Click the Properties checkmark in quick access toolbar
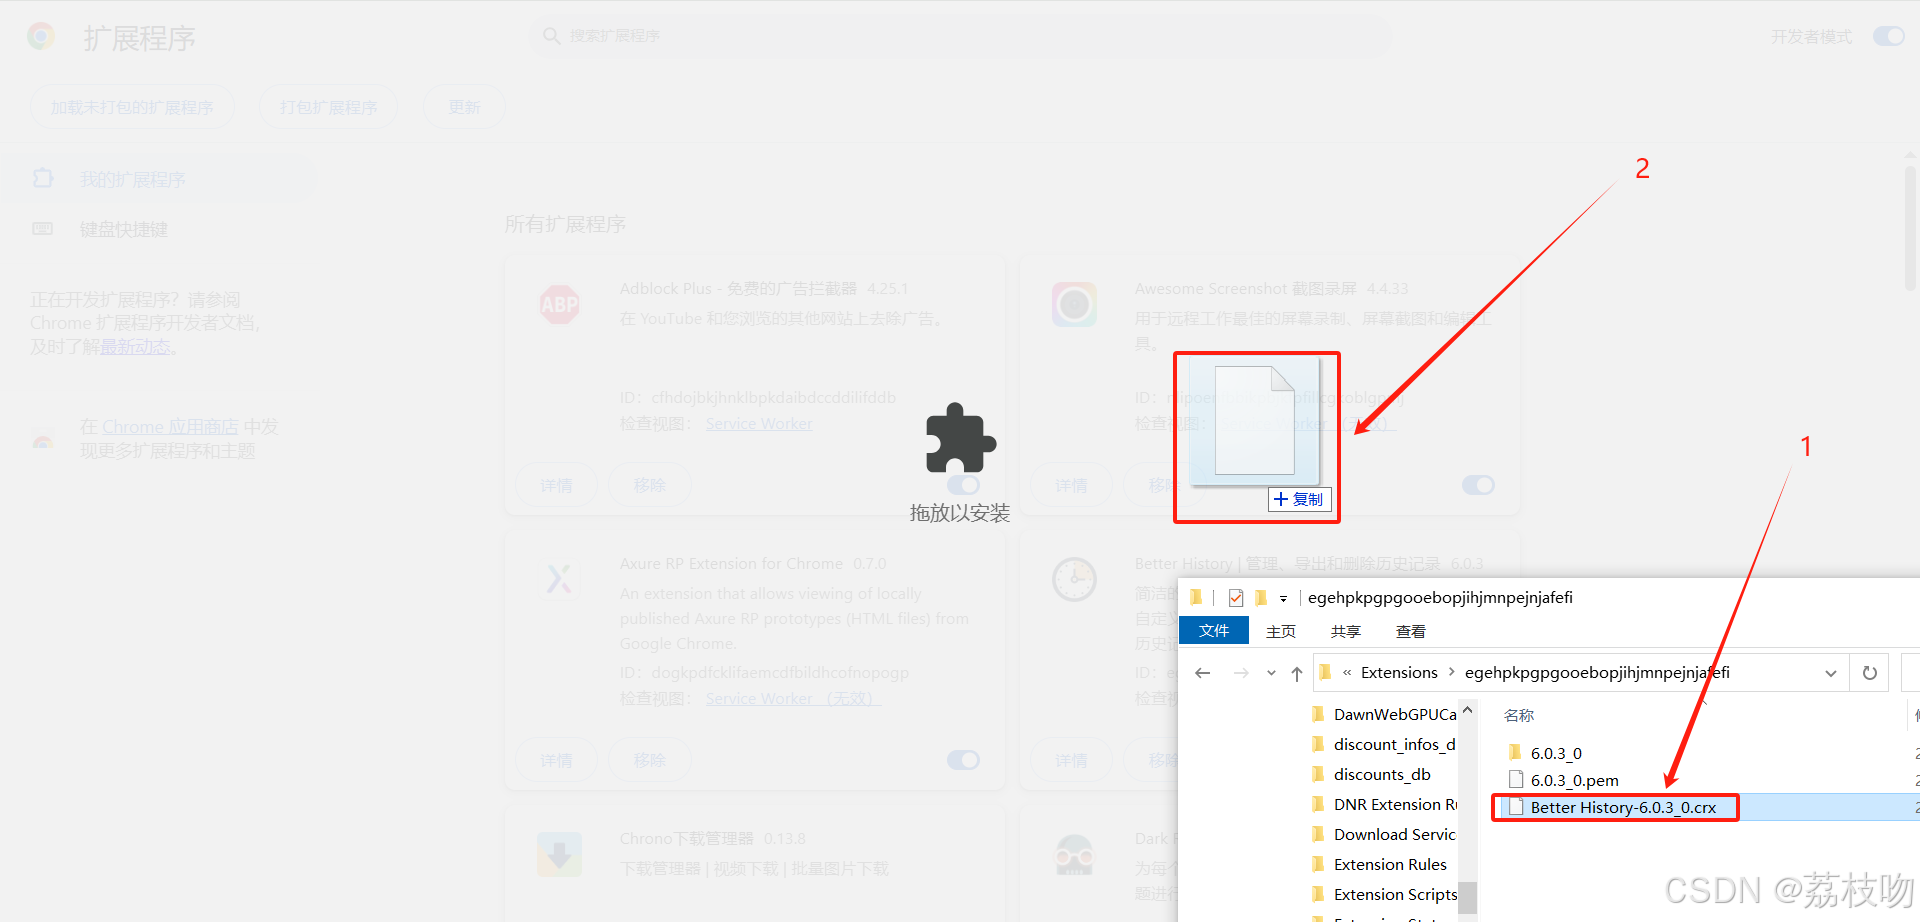 [1236, 598]
